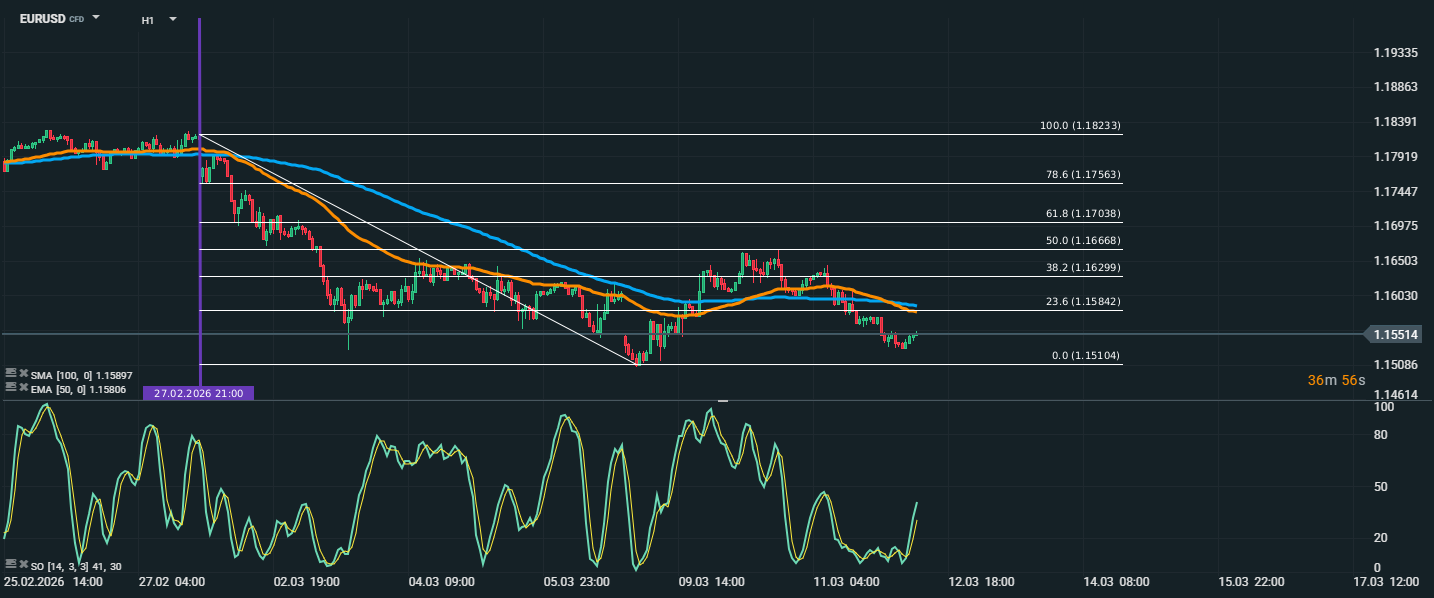Image resolution: width=1434 pixels, height=598 pixels.
Task: Click the pane resize handle above stochastic
Action: coord(722,401)
